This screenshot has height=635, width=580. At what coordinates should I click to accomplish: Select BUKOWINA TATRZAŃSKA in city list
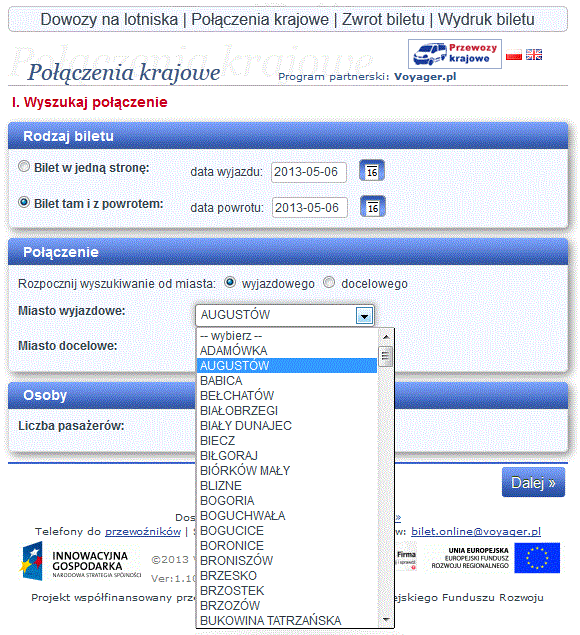[287, 620]
